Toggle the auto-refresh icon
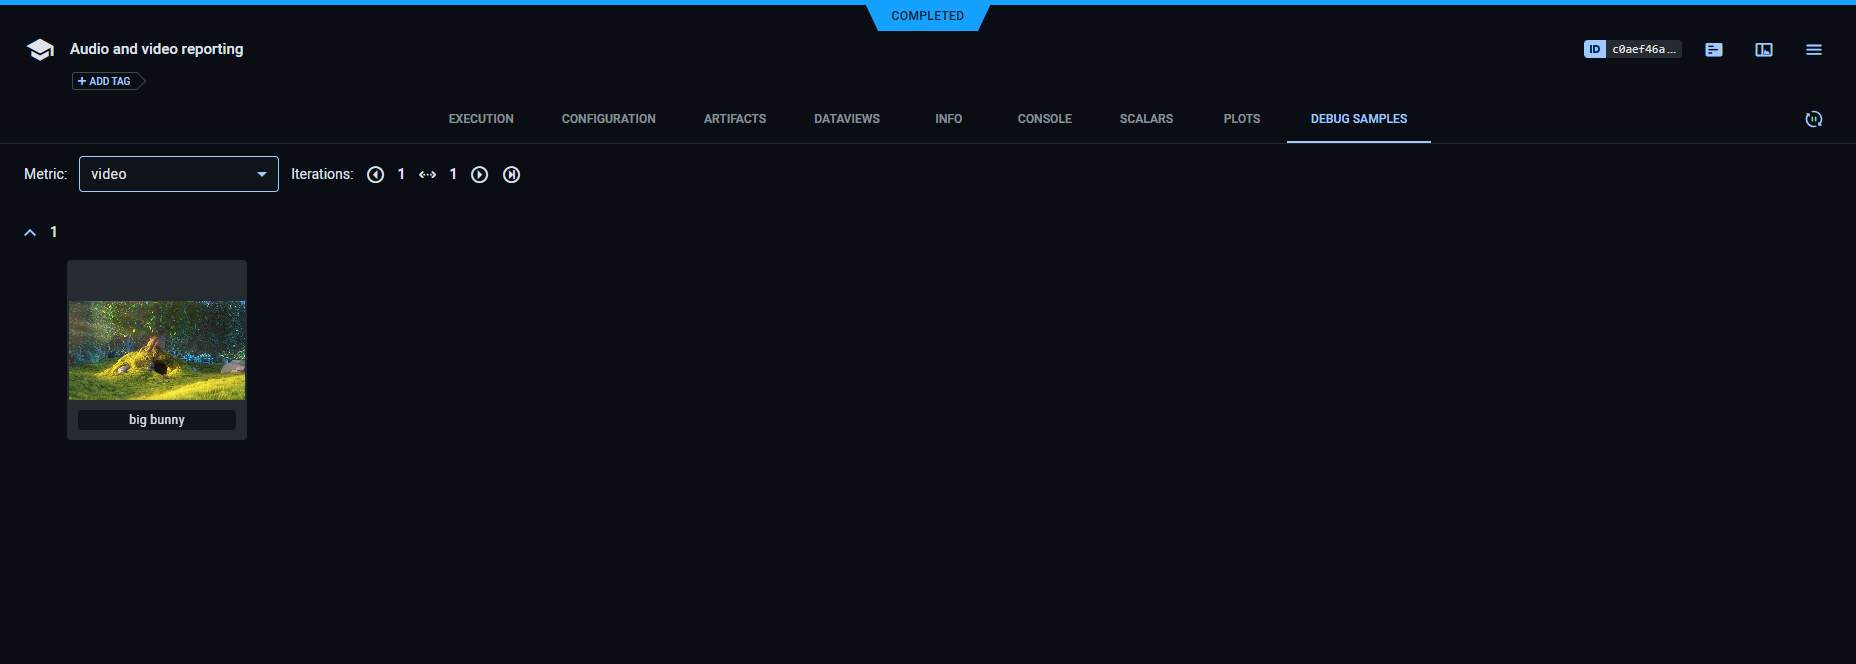 (1813, 119)
